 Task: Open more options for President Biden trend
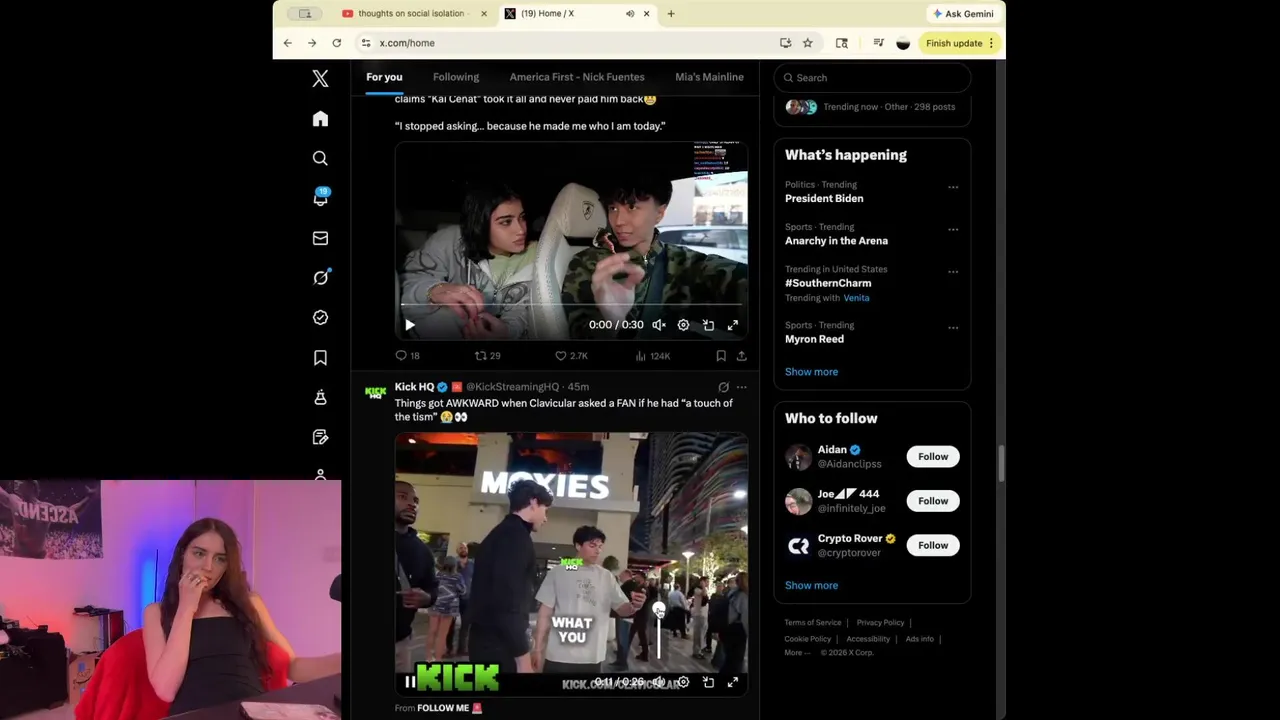coord(953,187)
